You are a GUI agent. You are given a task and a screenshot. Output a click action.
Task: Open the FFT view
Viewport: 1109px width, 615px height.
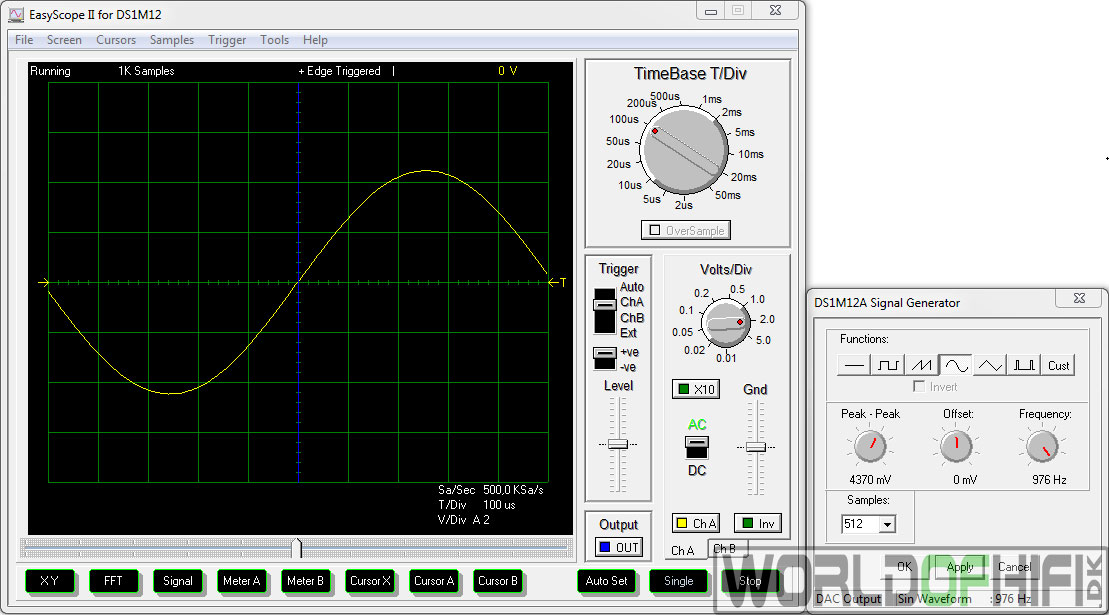point(113,581)
